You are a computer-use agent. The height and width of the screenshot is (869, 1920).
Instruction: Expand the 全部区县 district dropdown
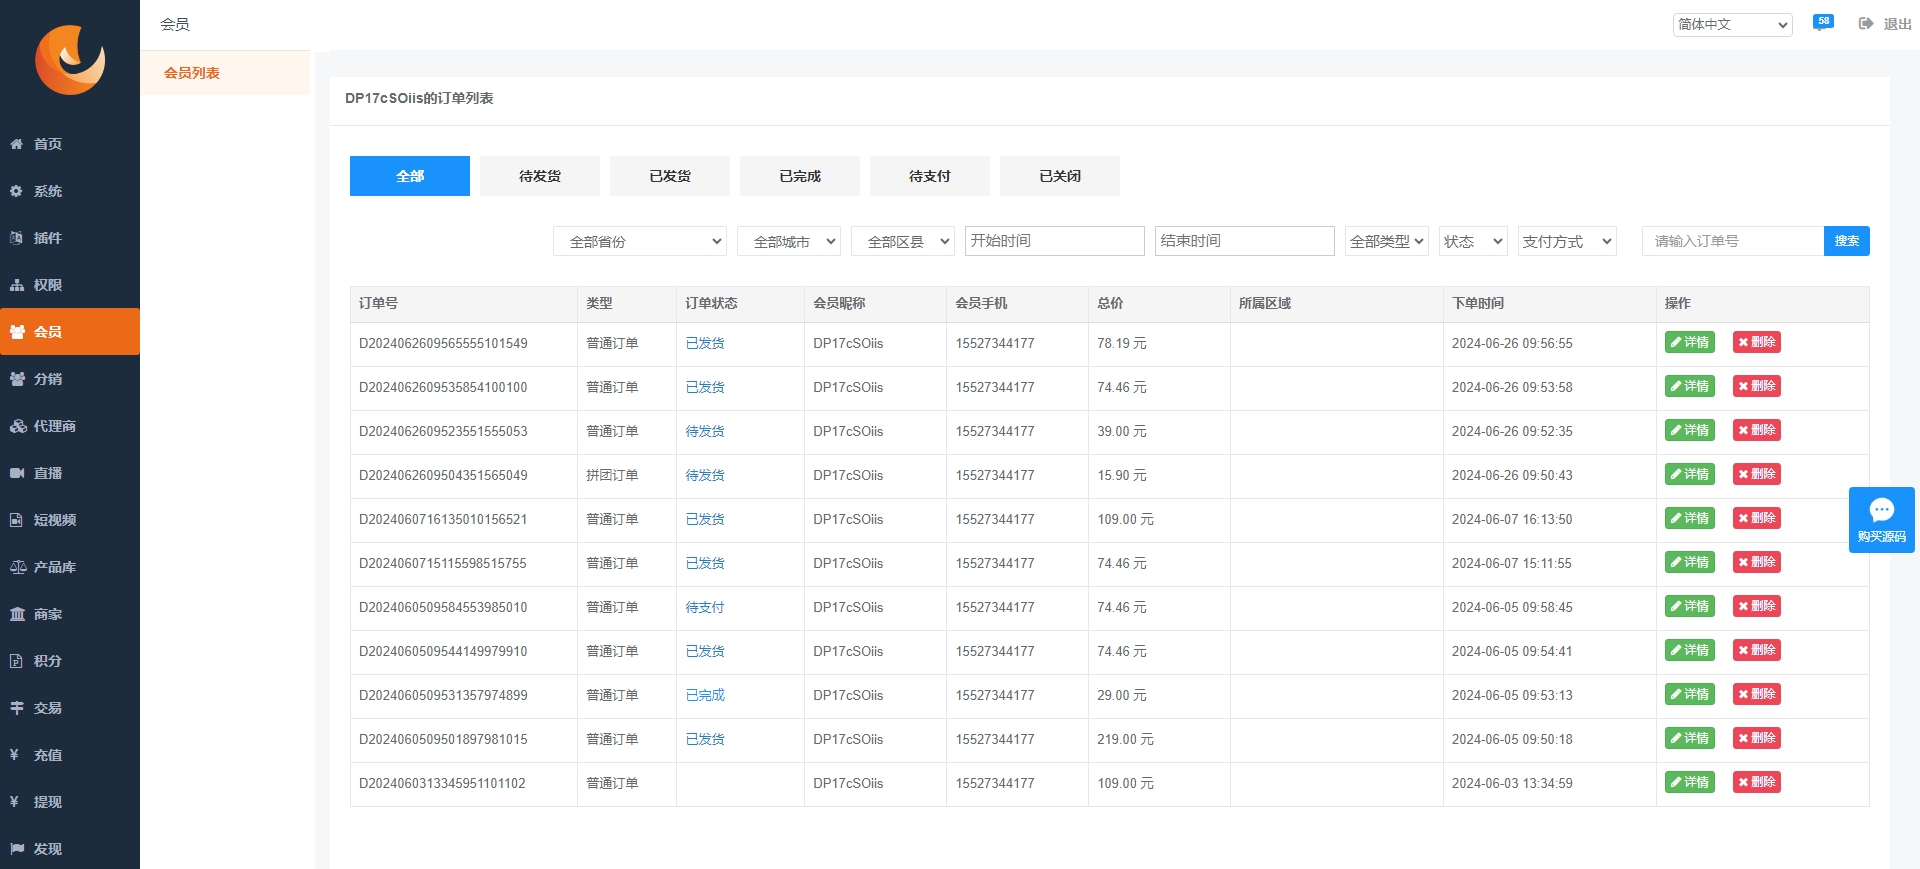pos(902,241)
